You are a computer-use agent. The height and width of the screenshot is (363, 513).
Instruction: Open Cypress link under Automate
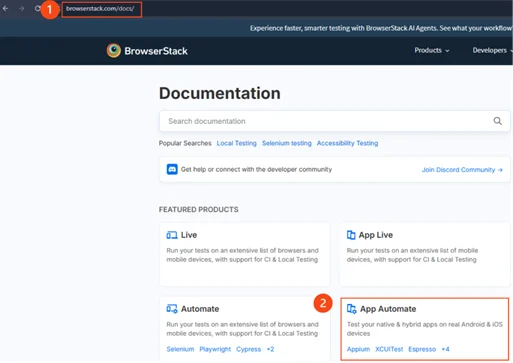pyautogui.click(x=248, y=349)
